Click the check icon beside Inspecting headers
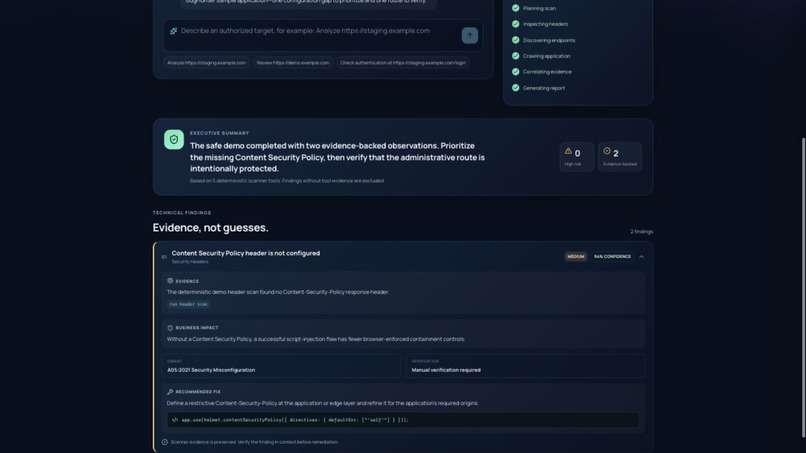The image size is (806, 453). coord(516,24)
